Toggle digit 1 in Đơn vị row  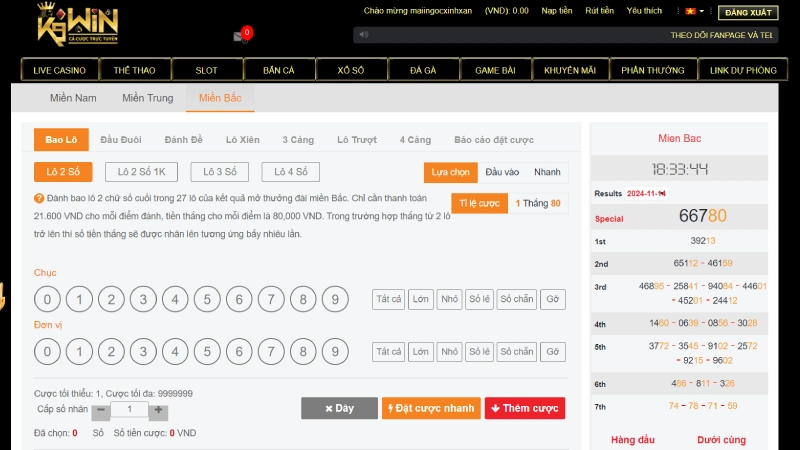click(x=79, y=352)
